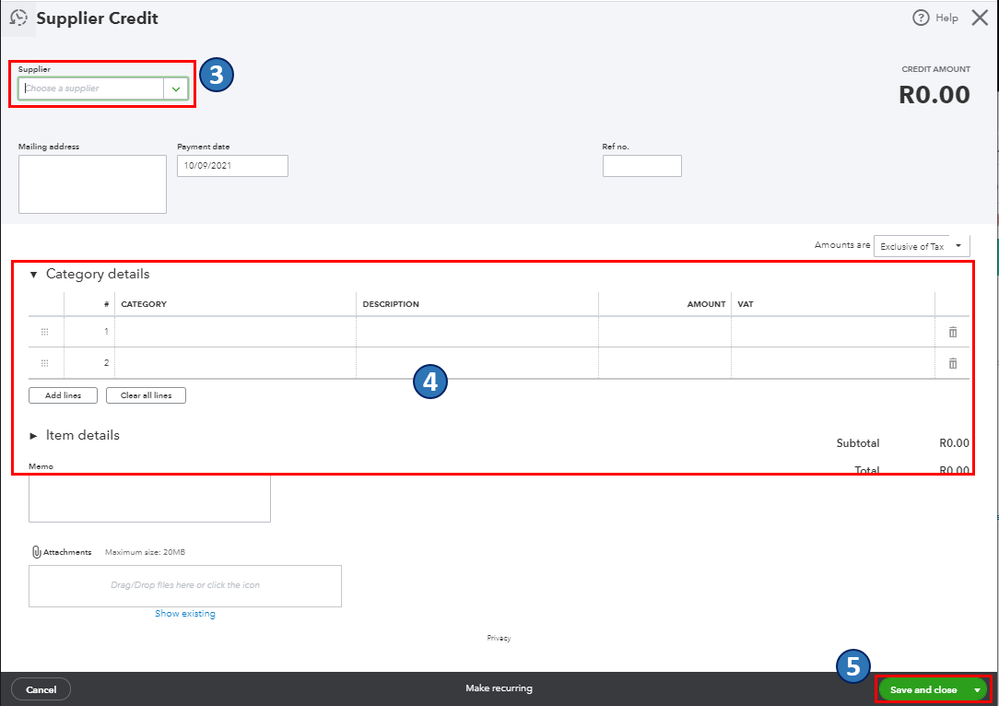Expand the Item details section
999x706 pixels.
coord(34,436)
